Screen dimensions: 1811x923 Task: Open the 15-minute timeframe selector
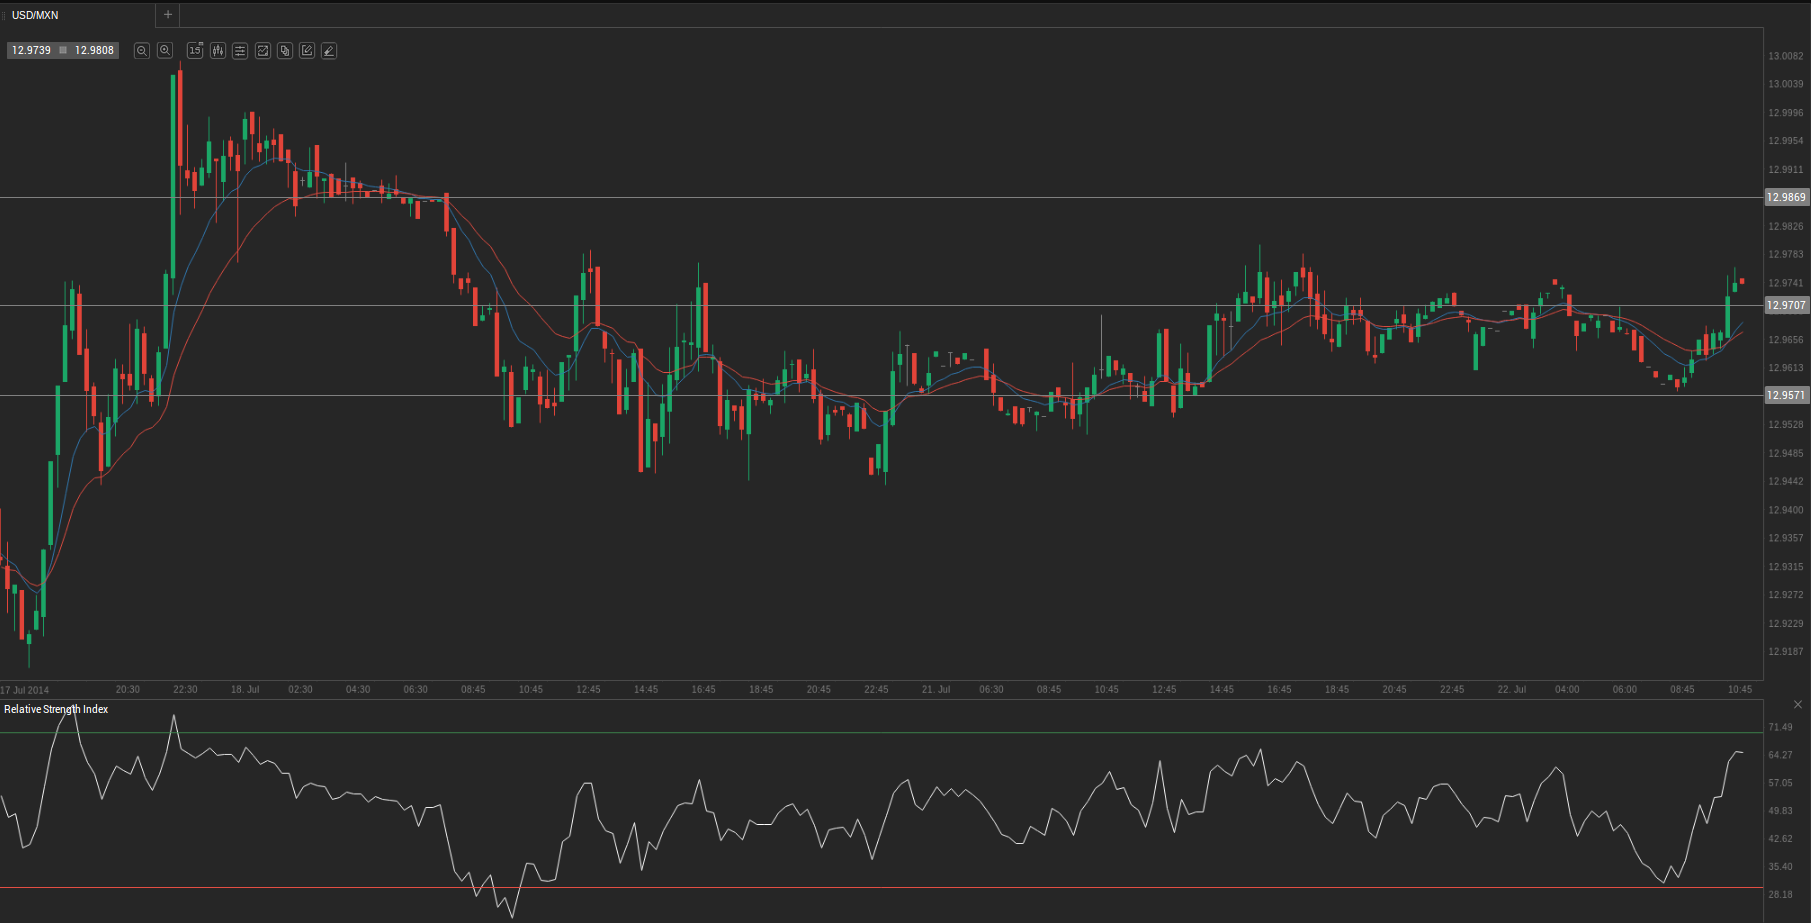(195, 50)
